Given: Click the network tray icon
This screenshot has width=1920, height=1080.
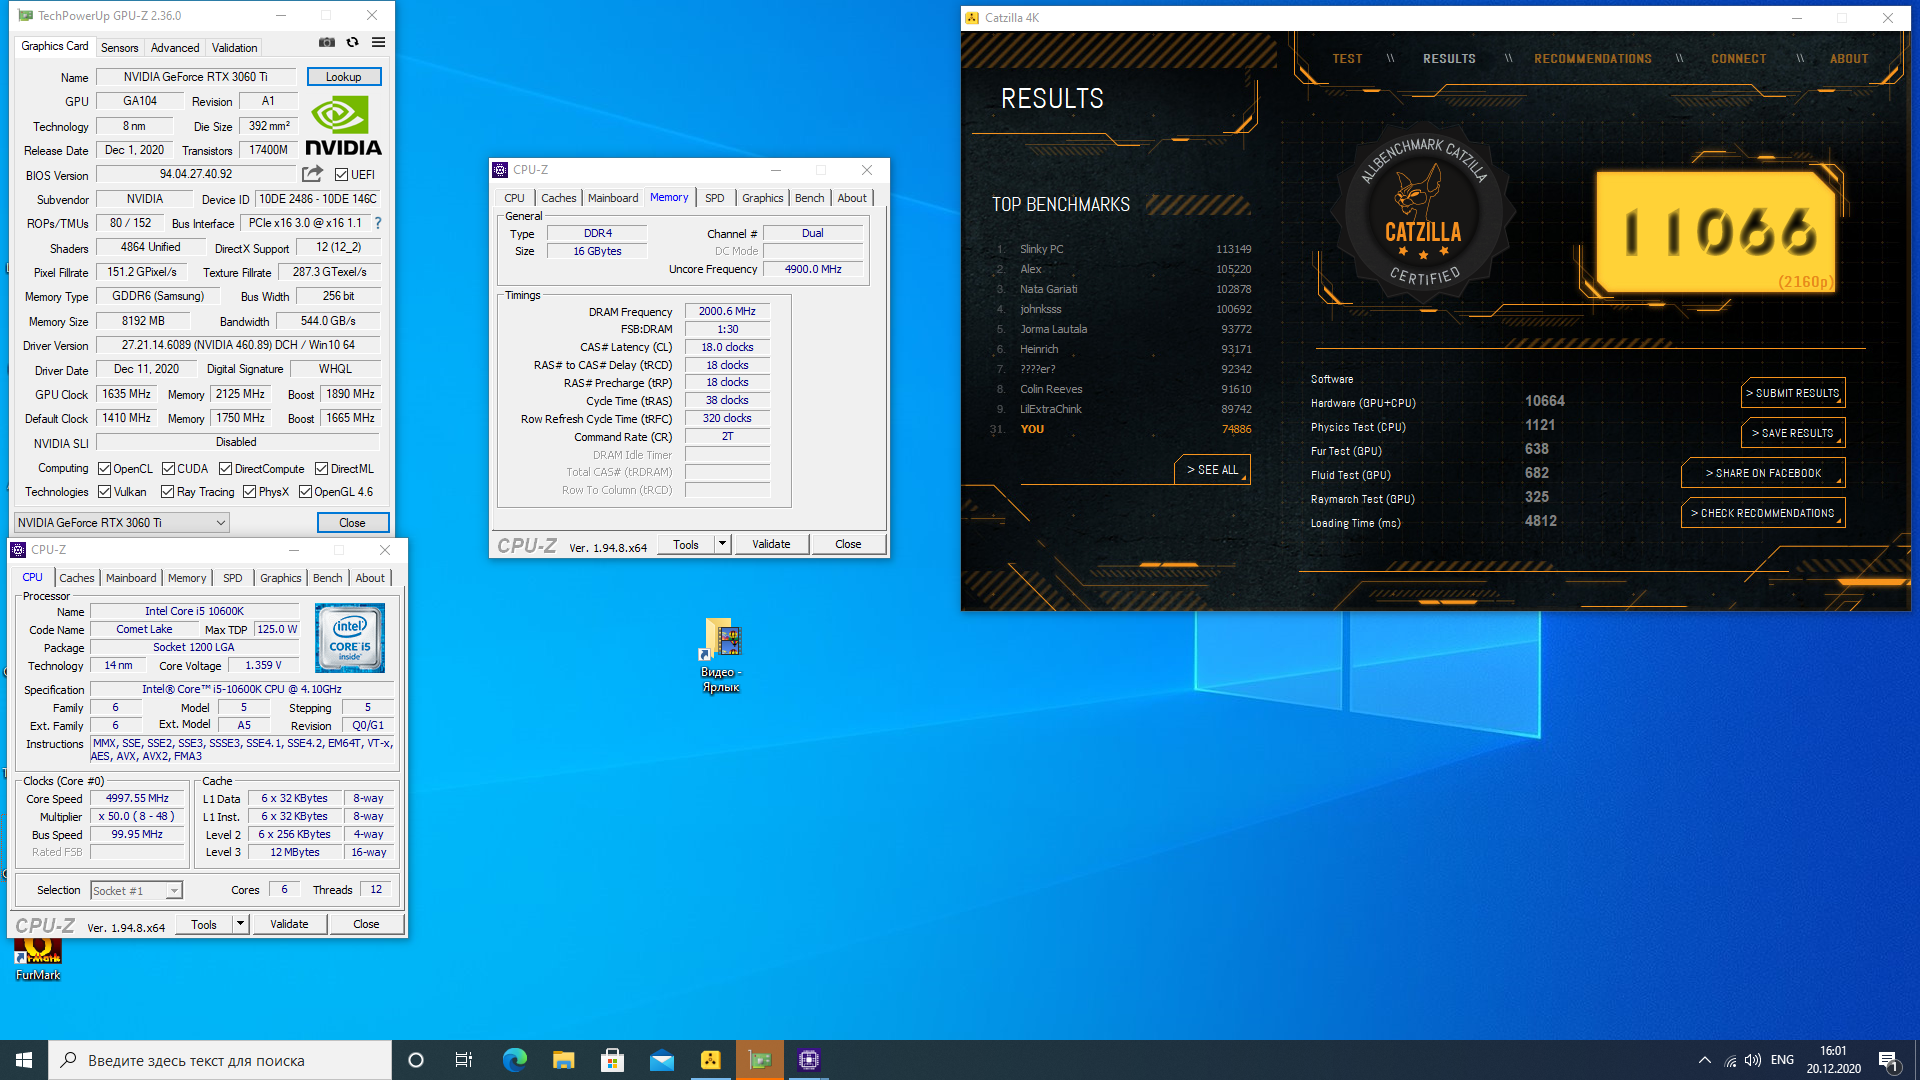Looking at the screenshot, I should click(1730, 1060).
